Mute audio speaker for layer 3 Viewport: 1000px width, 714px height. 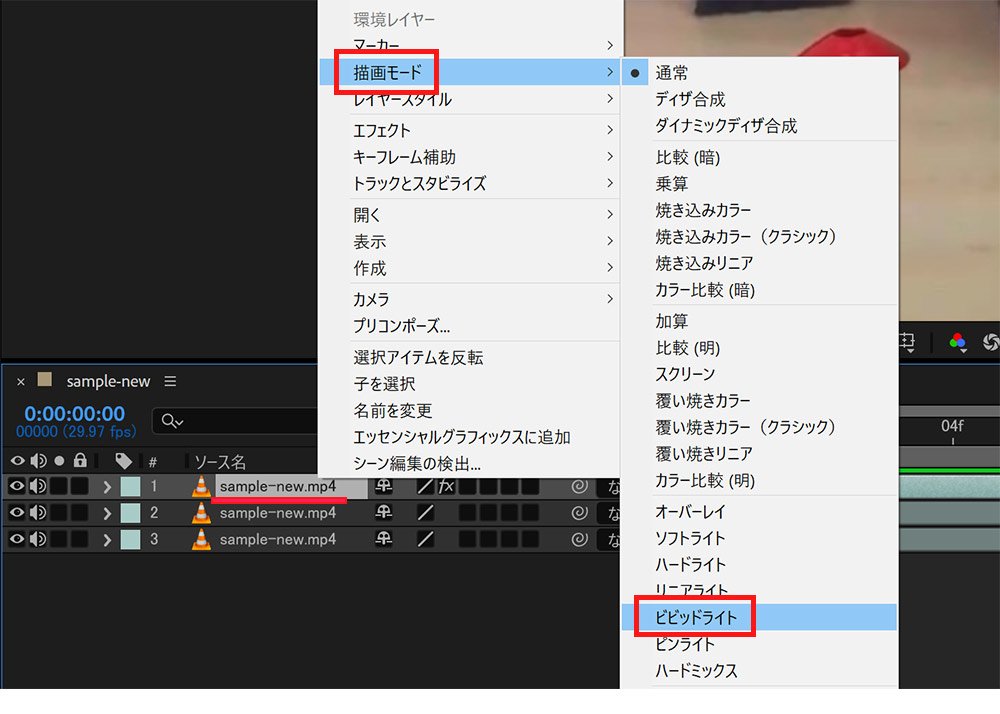coord(38,539)
